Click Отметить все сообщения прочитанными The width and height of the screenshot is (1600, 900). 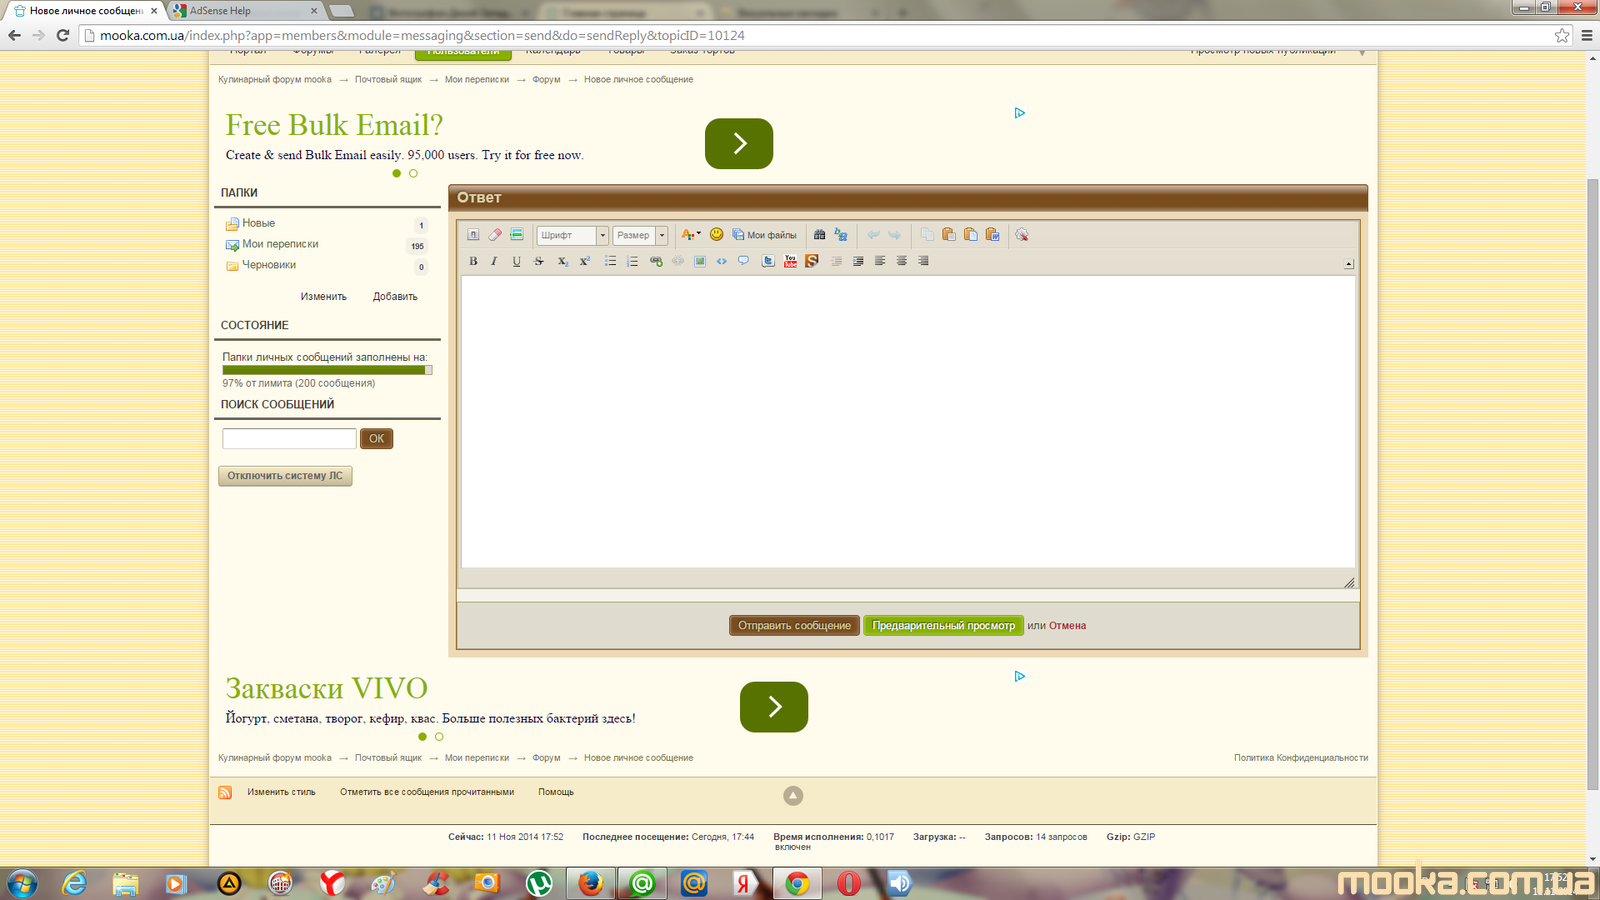point(427,792)
